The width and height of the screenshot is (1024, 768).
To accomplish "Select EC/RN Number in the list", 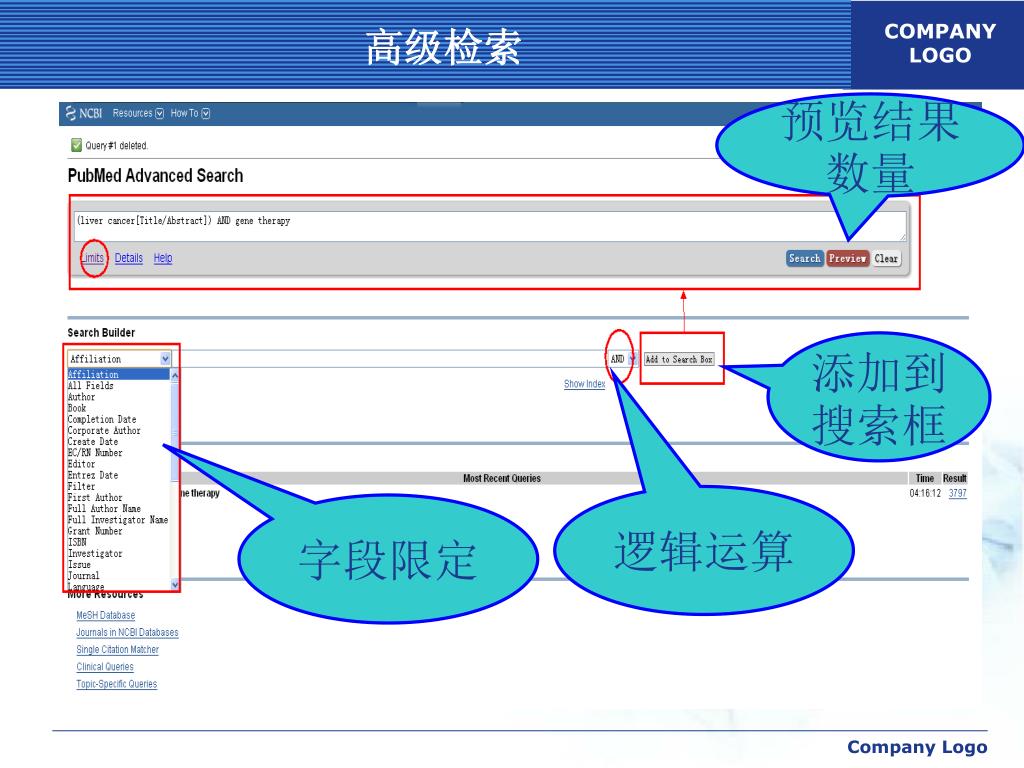I will 118,453.
